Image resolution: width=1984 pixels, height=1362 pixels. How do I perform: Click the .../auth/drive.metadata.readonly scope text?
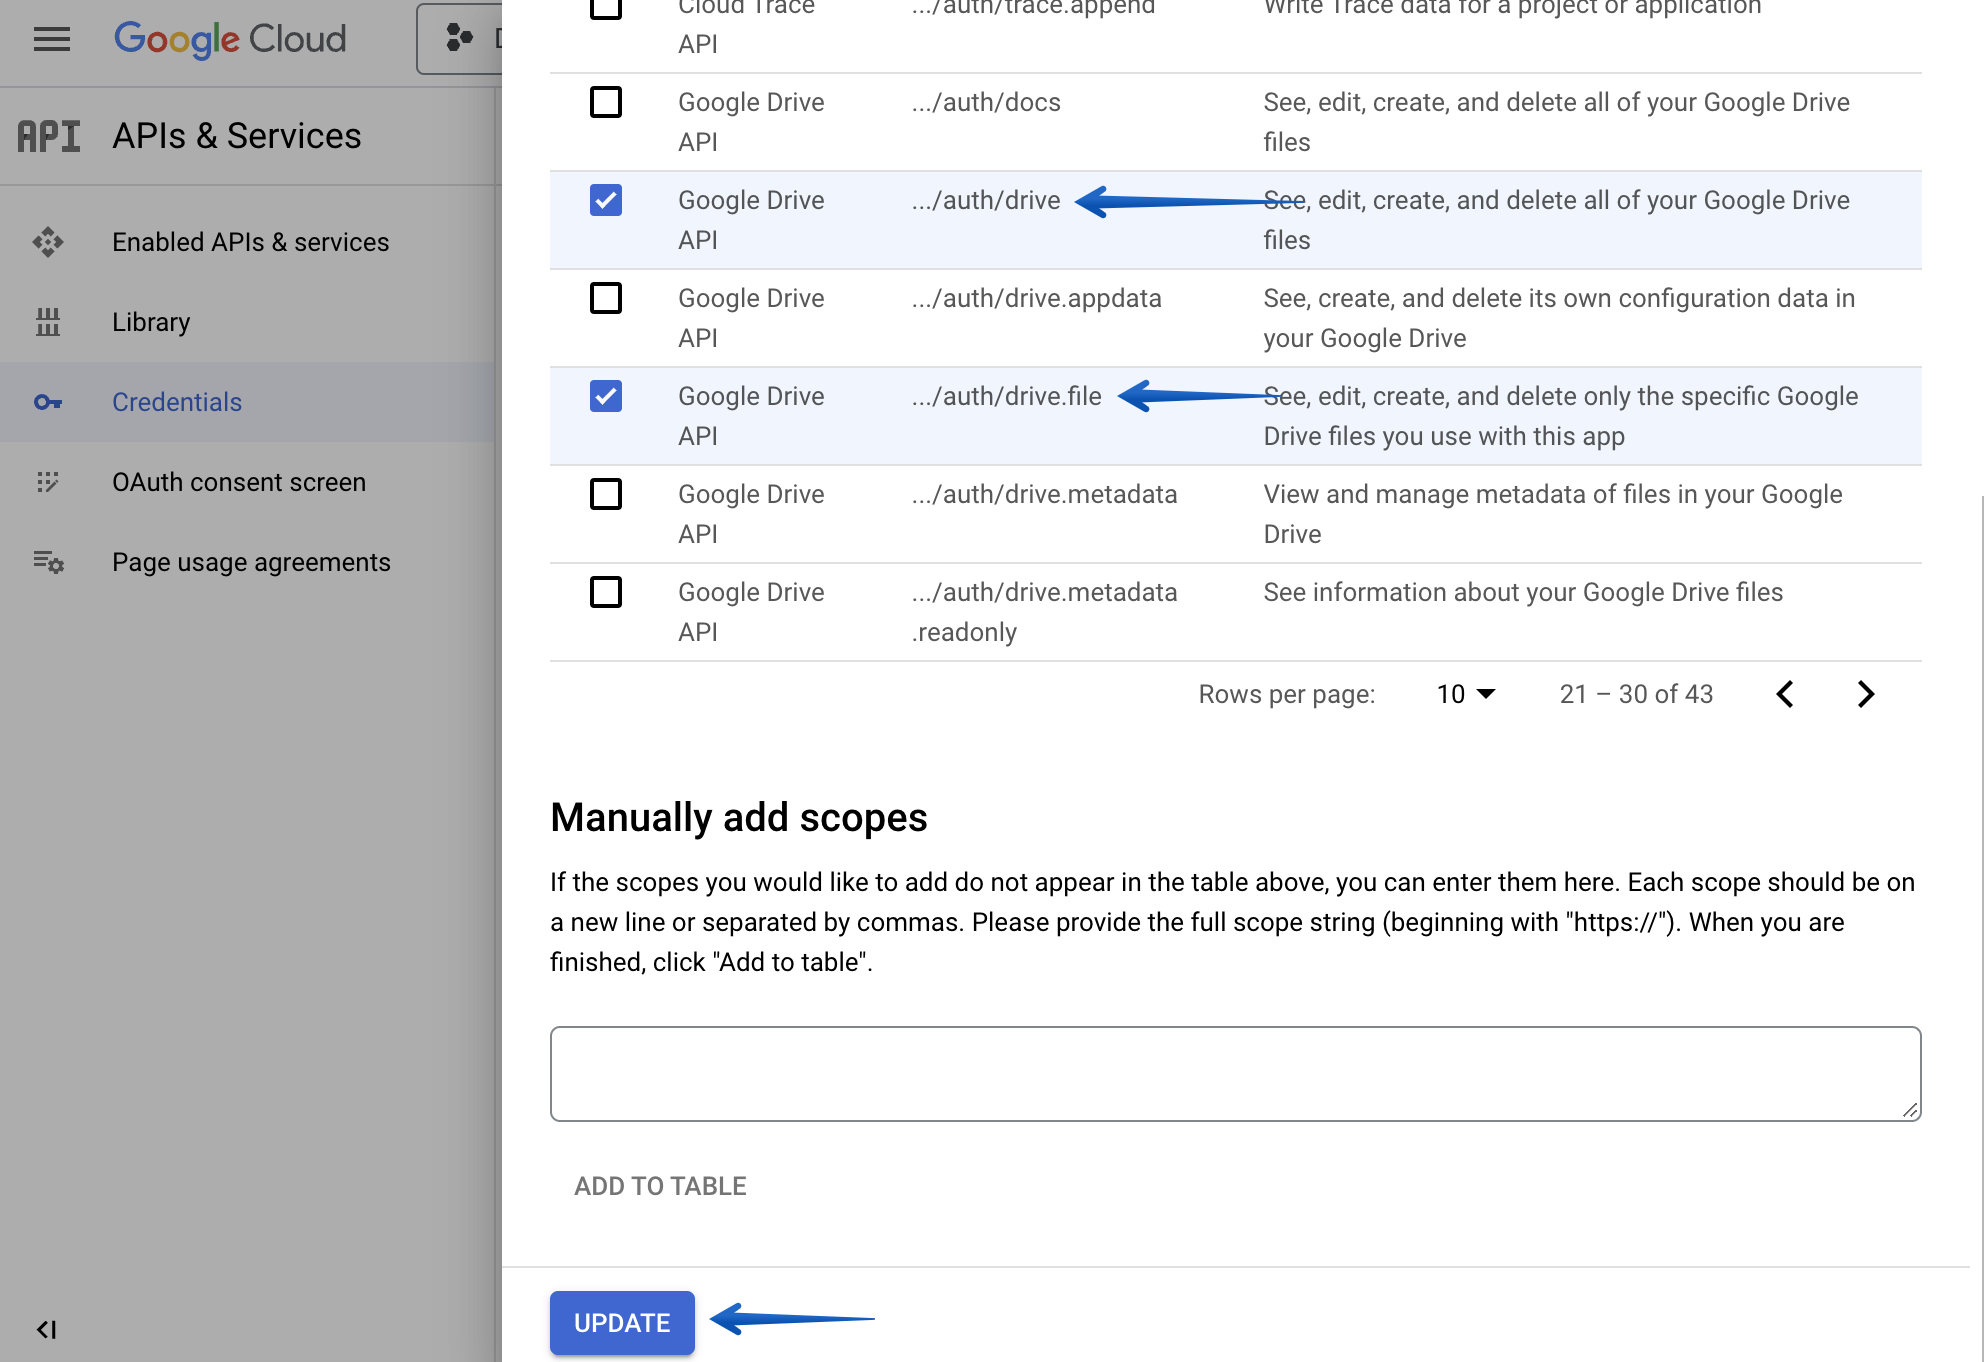pyautogui.click(x=1044, y=612)
